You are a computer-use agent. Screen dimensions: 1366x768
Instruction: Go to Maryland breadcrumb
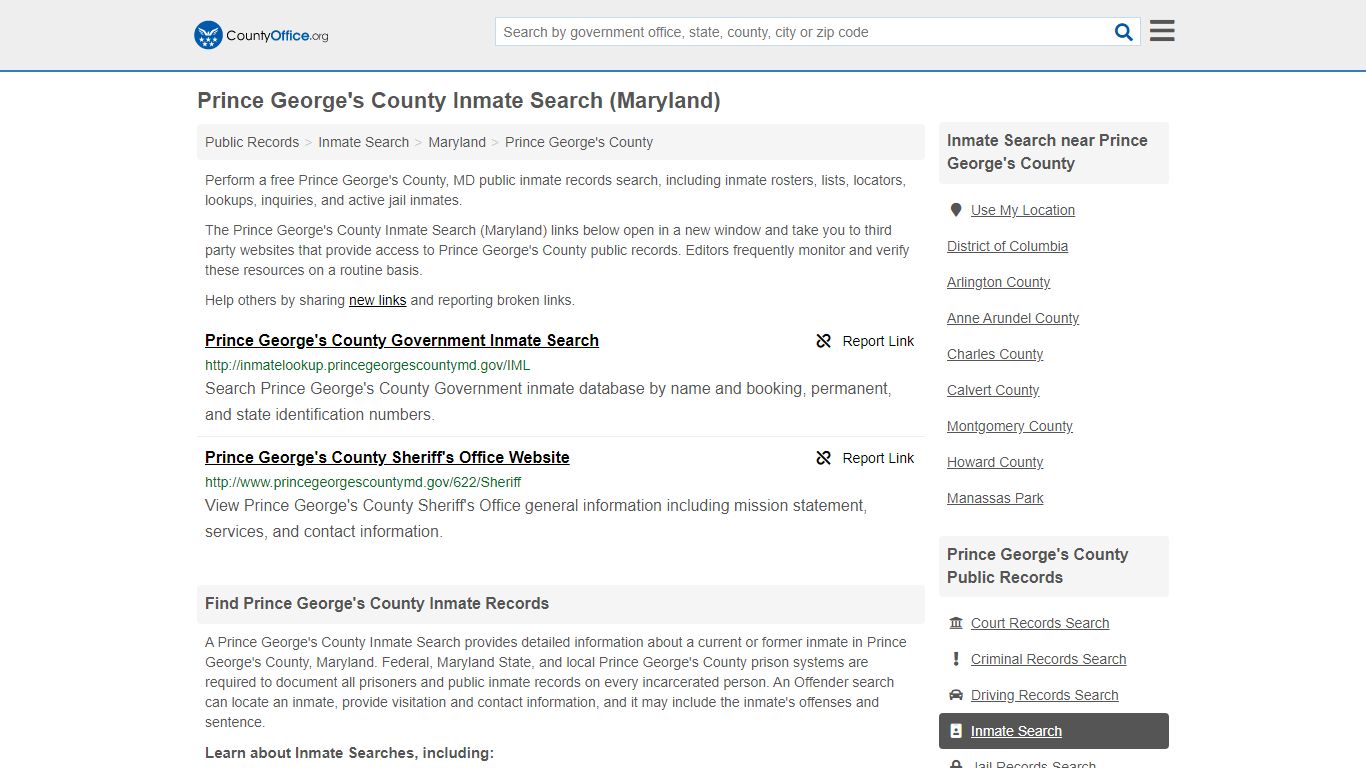[457, 142]
